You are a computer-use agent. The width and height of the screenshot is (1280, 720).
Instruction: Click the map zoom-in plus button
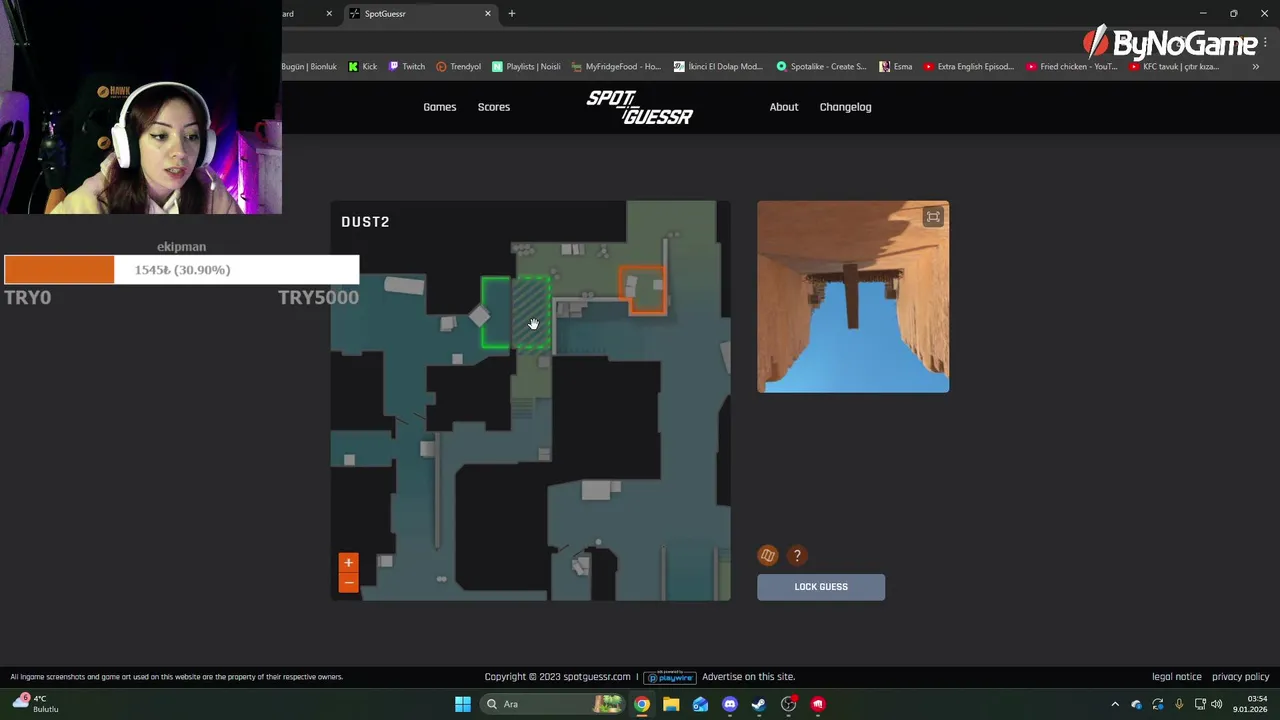click(348, 563)
